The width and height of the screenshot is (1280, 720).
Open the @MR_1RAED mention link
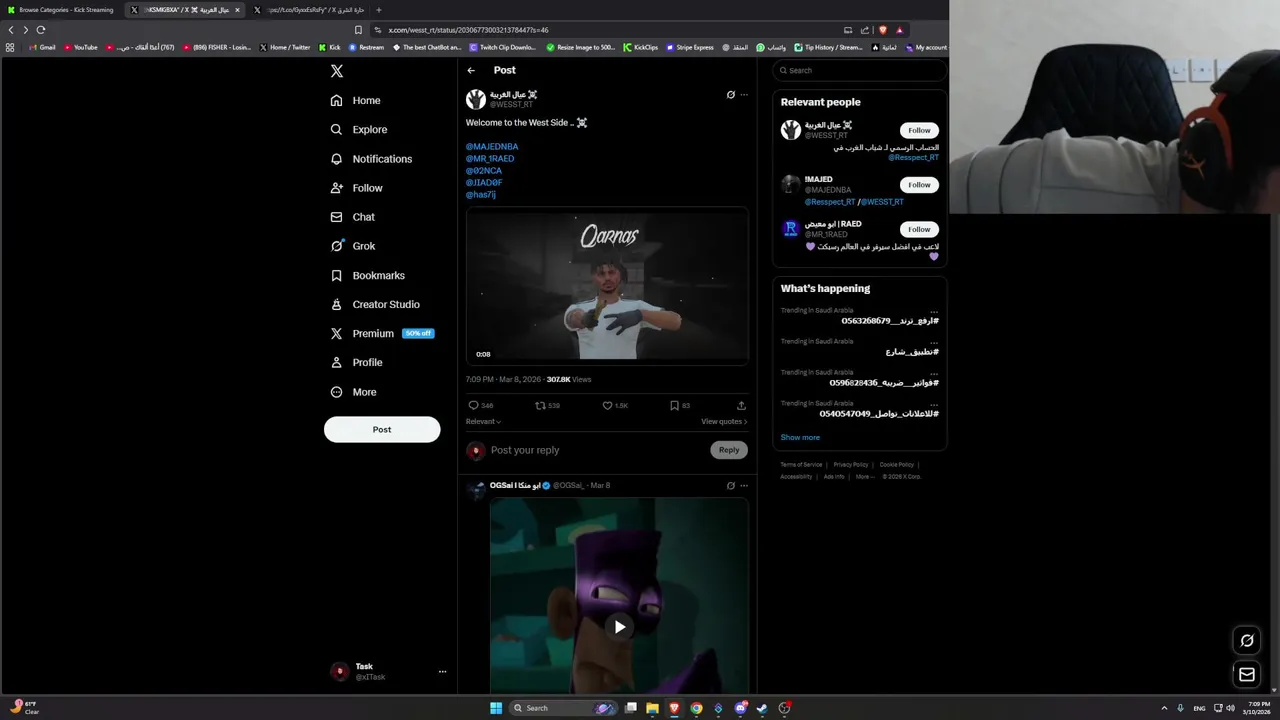click(490, 158)
